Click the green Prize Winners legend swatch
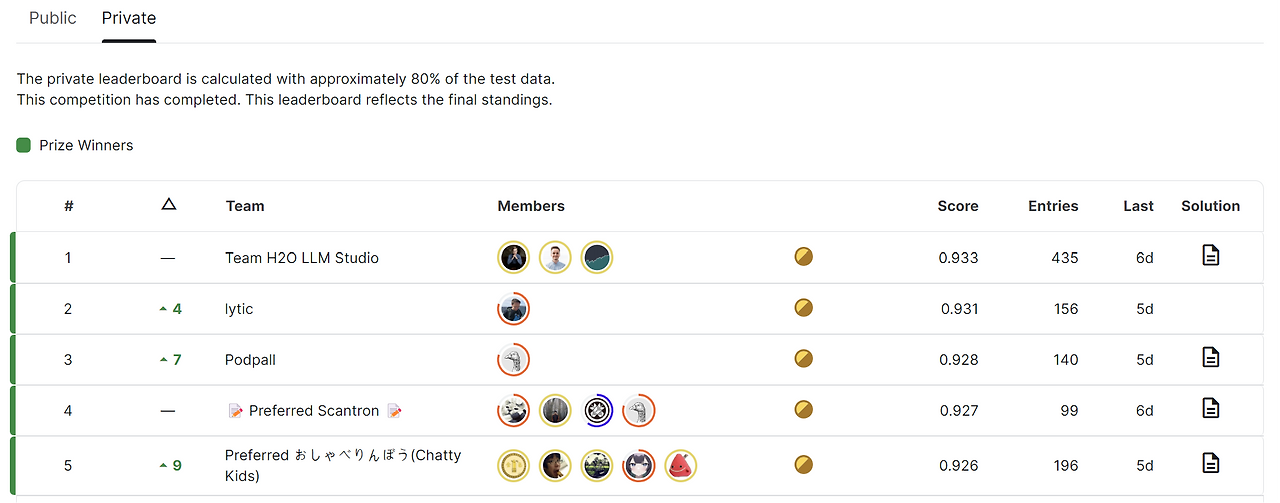This screenshot has width=1280, height=503. click(x=24, y=146)
